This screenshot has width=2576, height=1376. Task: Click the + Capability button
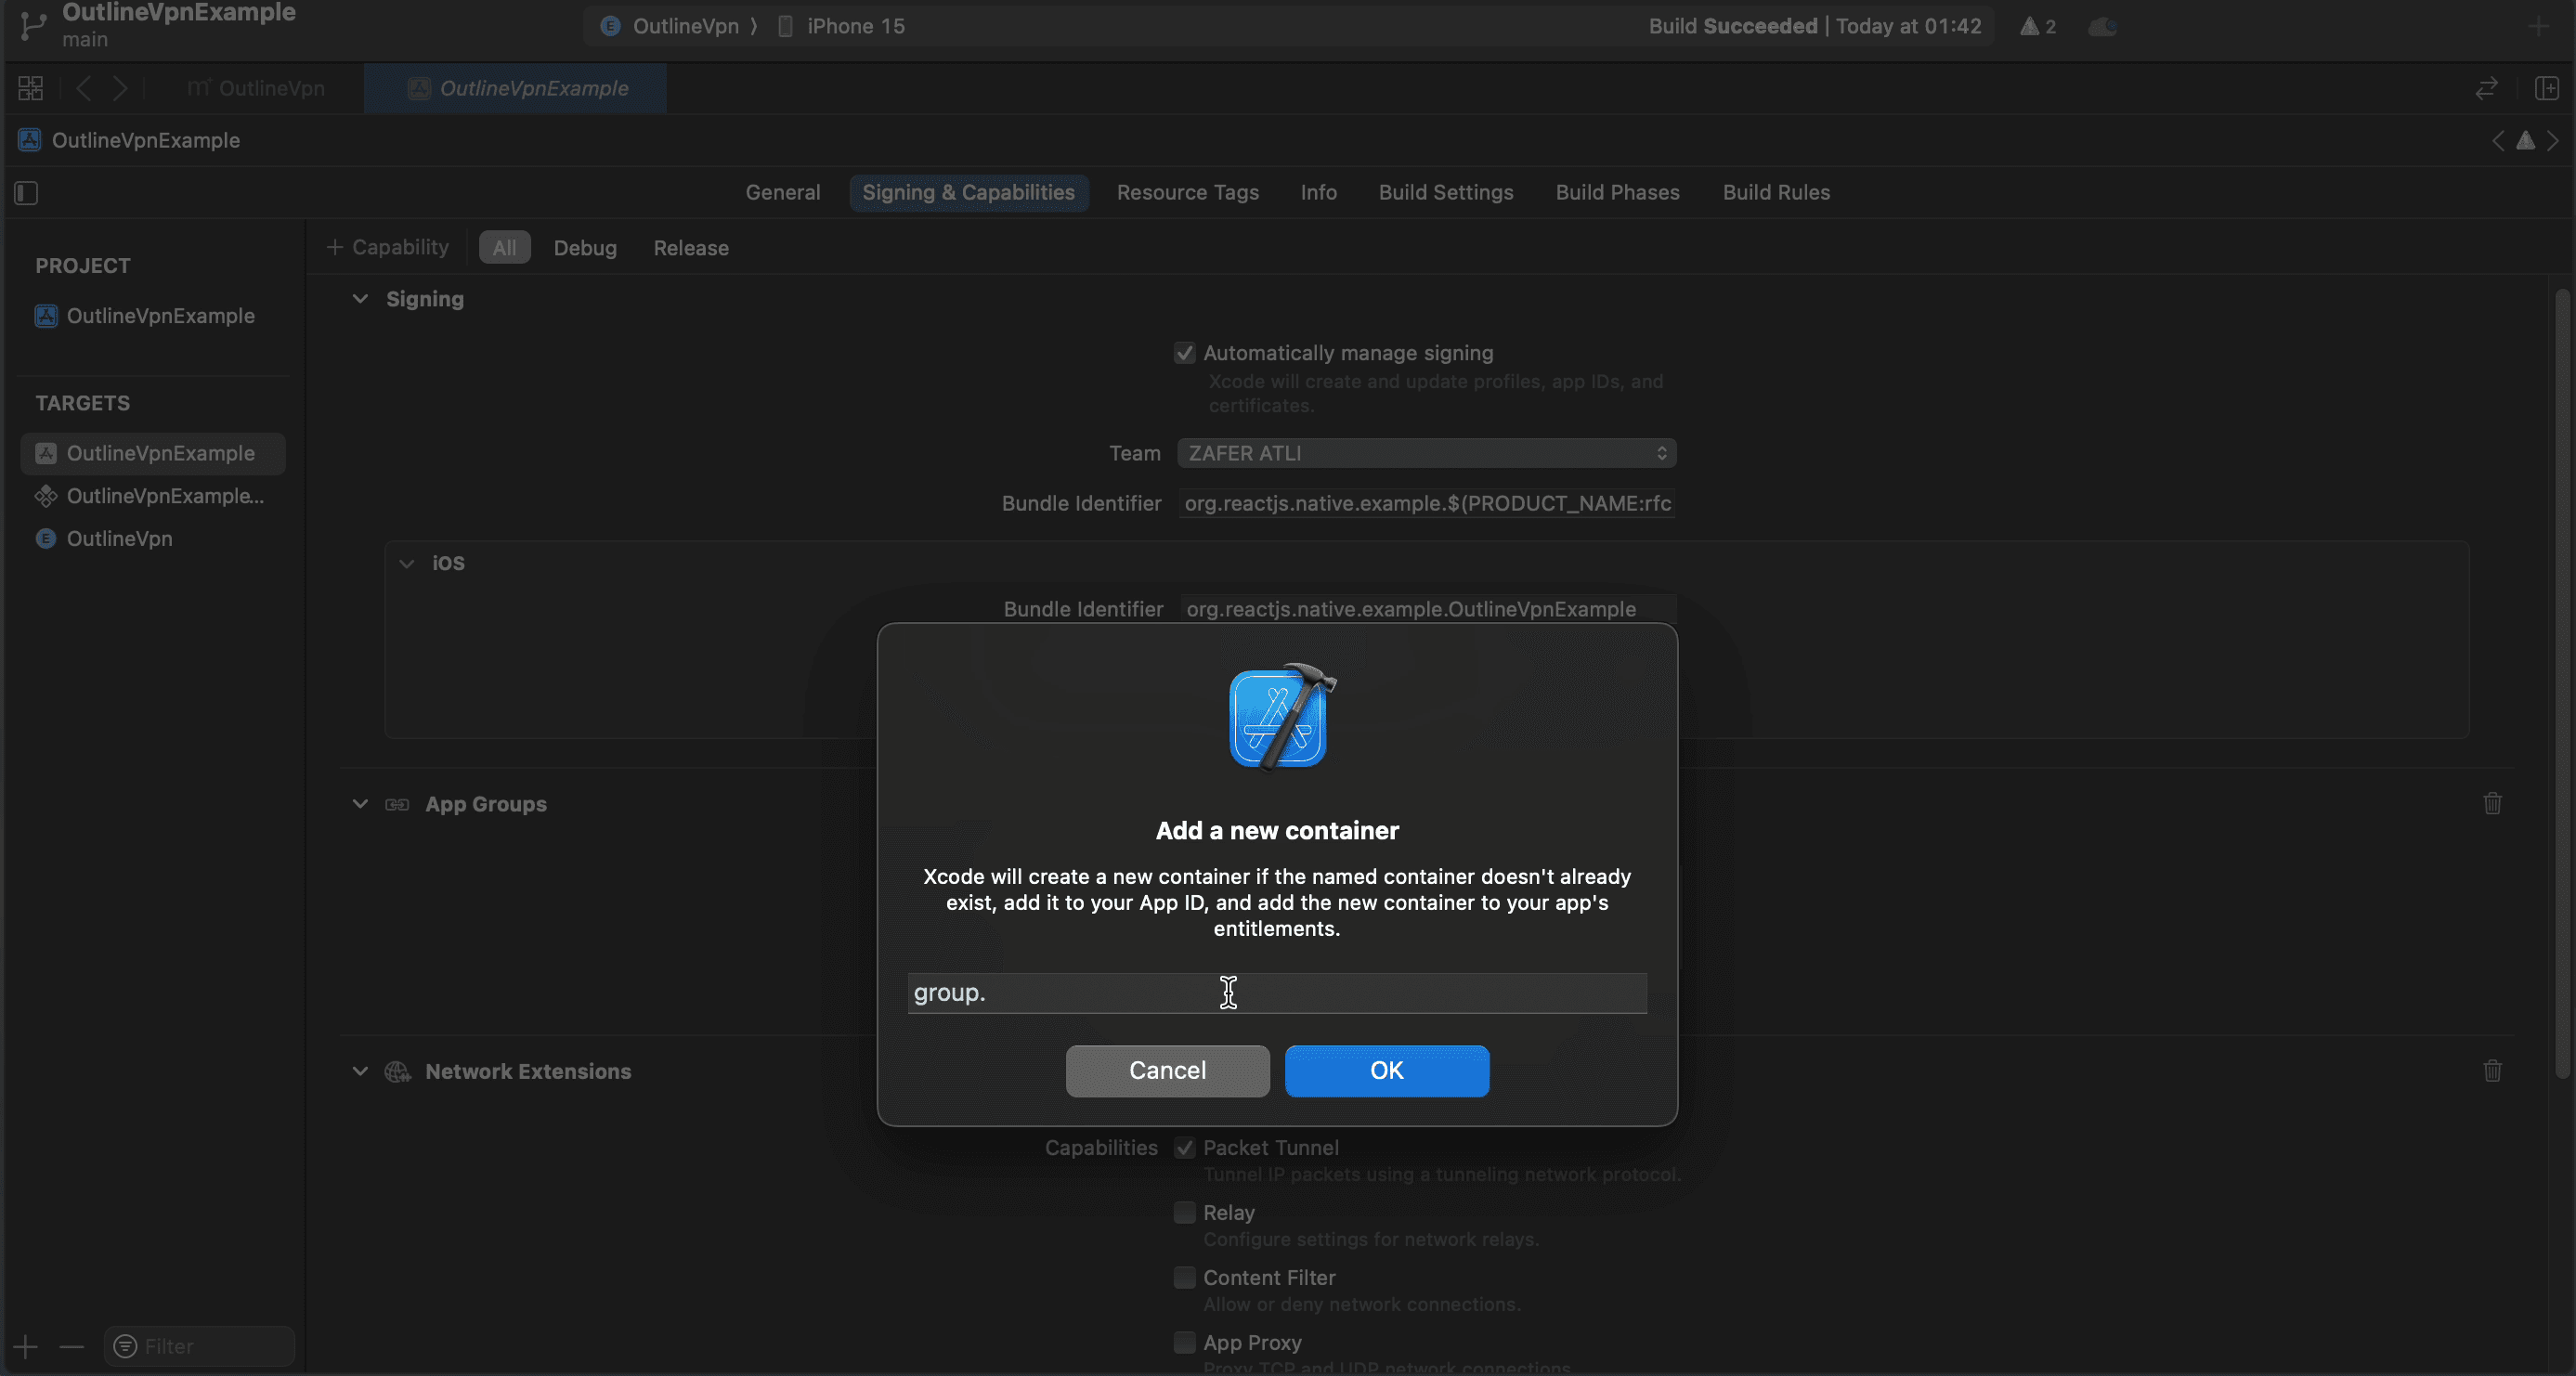388,247
